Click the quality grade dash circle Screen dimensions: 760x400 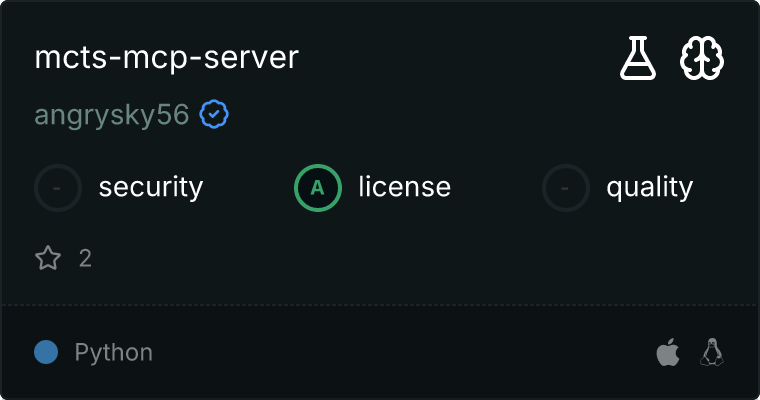tap(566, 187)
